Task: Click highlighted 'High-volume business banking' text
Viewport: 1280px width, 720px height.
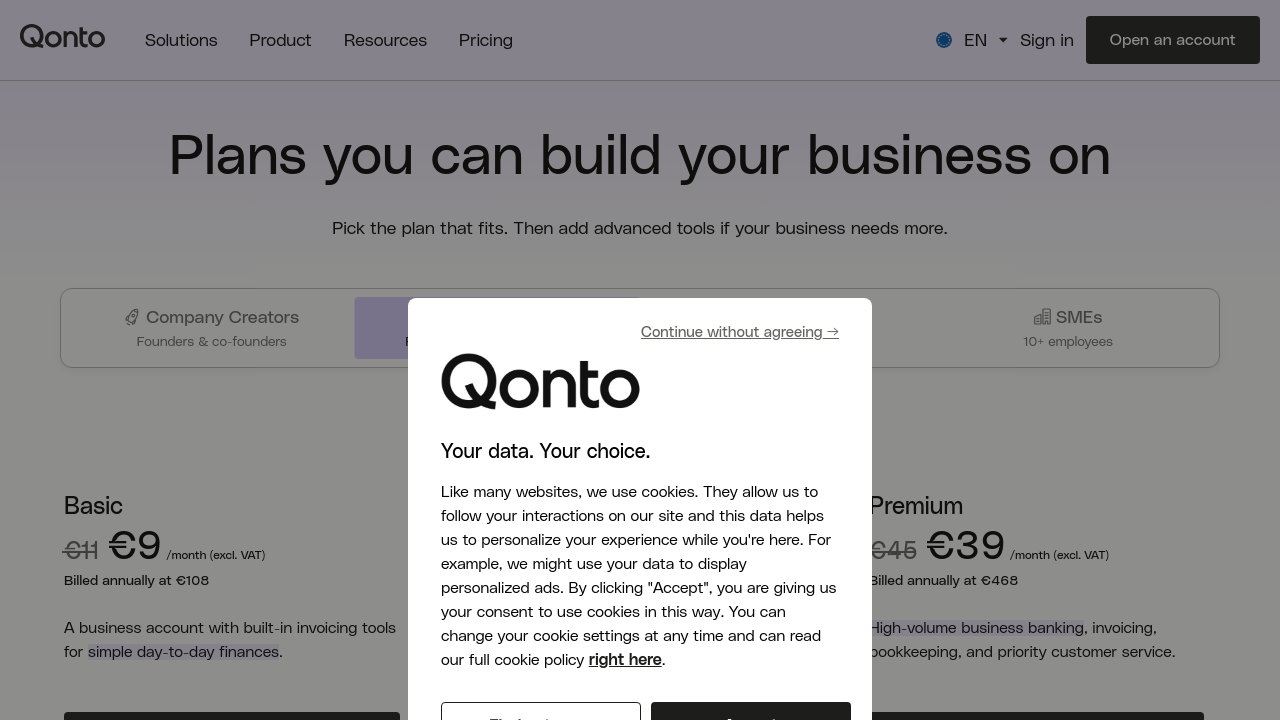Action: (977, 628)
